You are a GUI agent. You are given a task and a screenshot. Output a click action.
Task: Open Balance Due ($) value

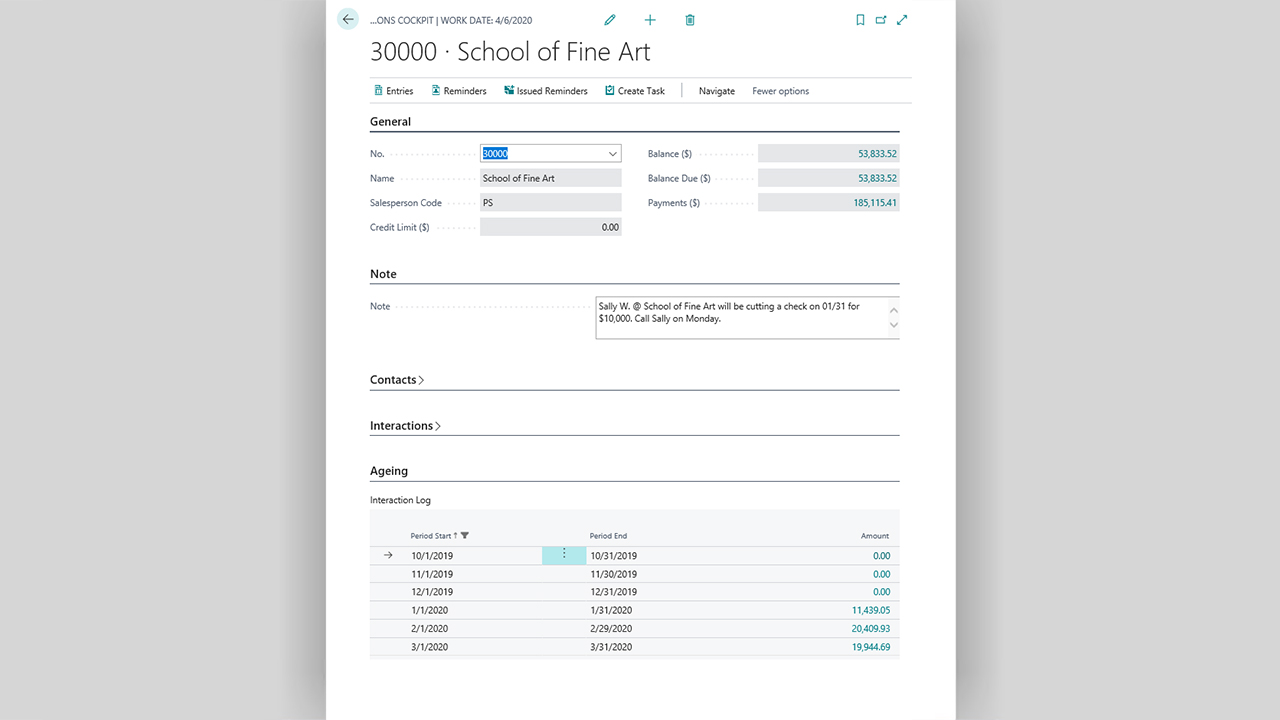click(x=877, y=178)
